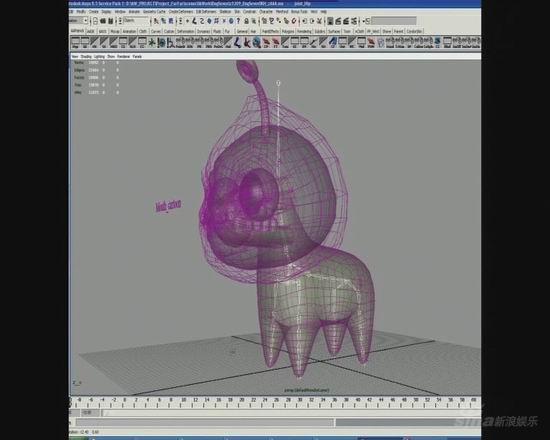This screenshot has width=550, height=440.
Task: Click frame 10 on the time slider
Action: point(183,401)
